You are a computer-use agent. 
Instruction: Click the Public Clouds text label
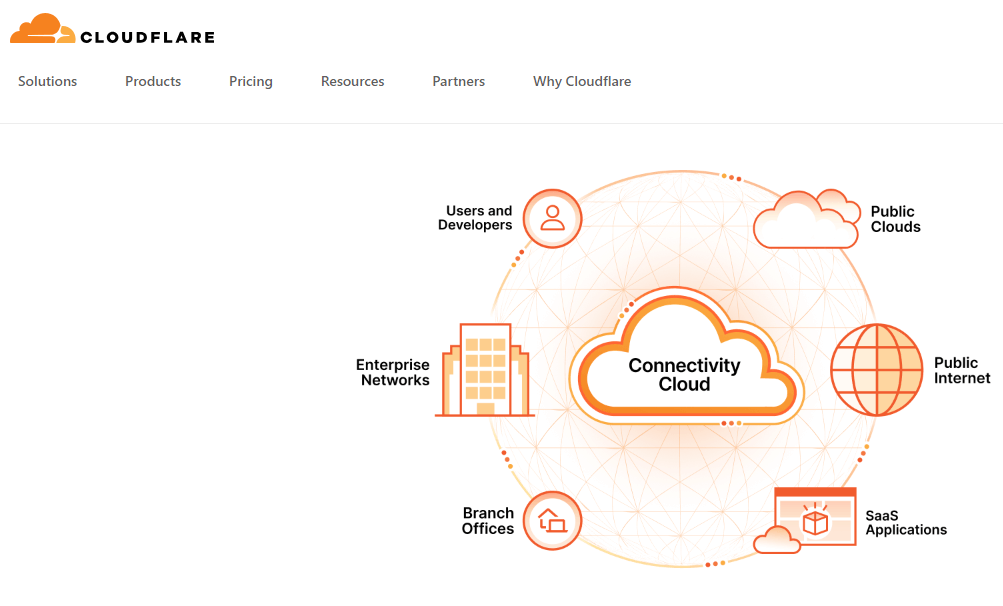(894, 219)
